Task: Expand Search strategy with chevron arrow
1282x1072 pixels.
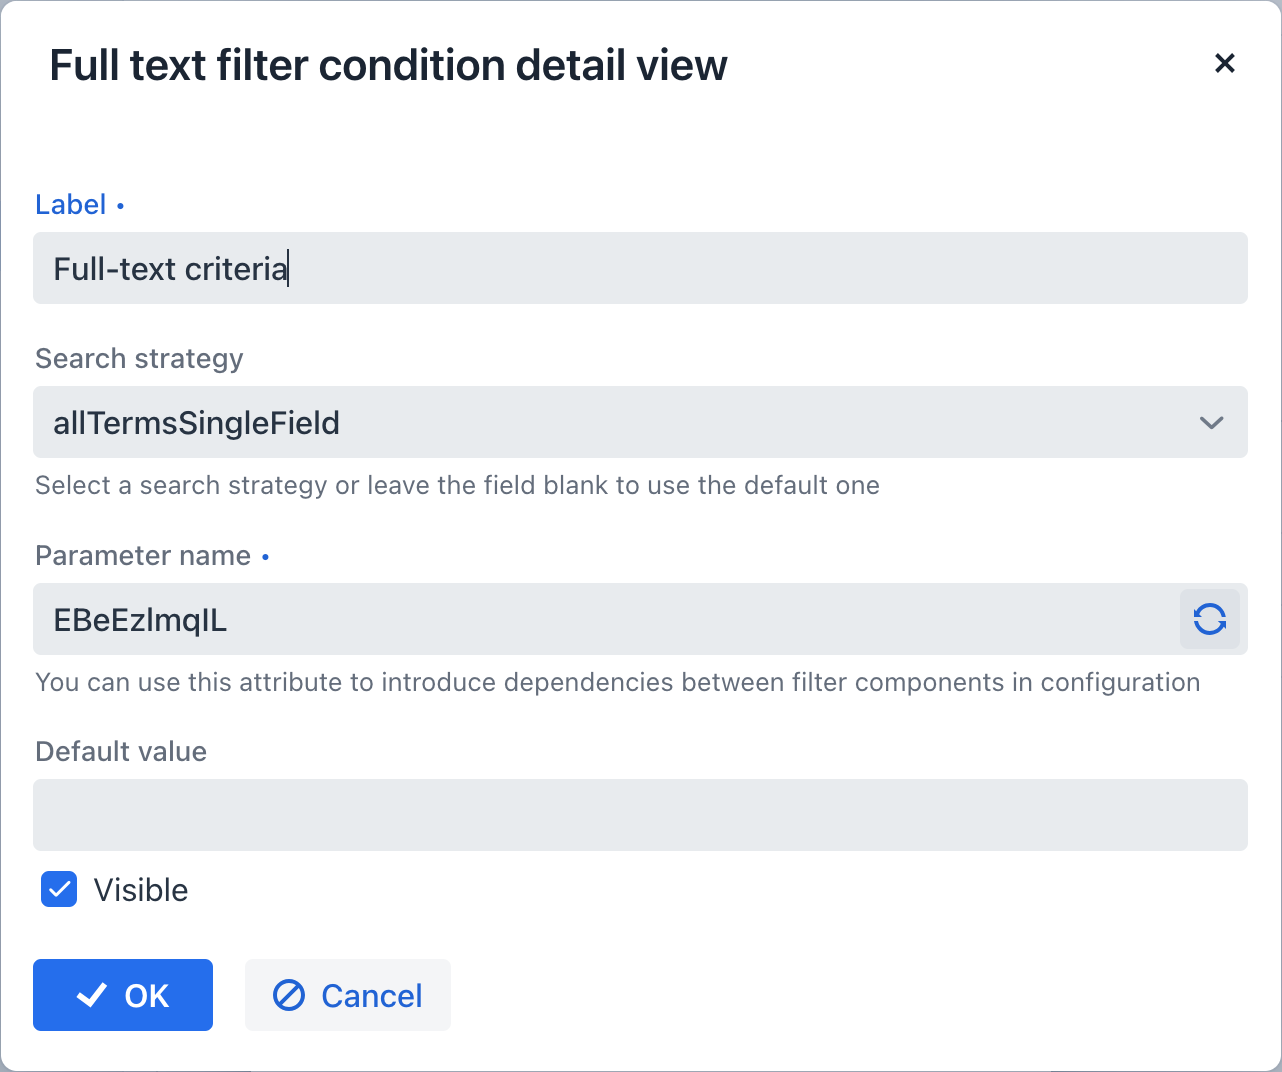Action: pyautogui.click(x=1211, y=423)
